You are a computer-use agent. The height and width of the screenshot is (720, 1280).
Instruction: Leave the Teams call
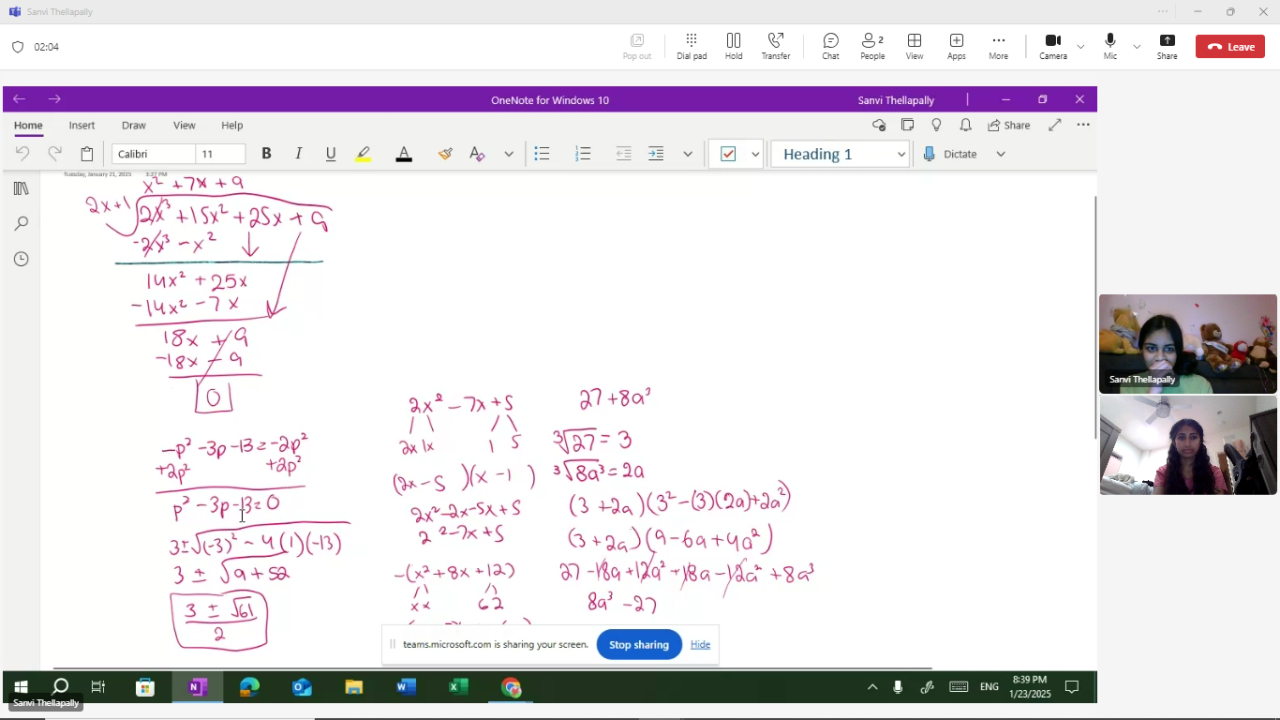[x=1230, y=47]
